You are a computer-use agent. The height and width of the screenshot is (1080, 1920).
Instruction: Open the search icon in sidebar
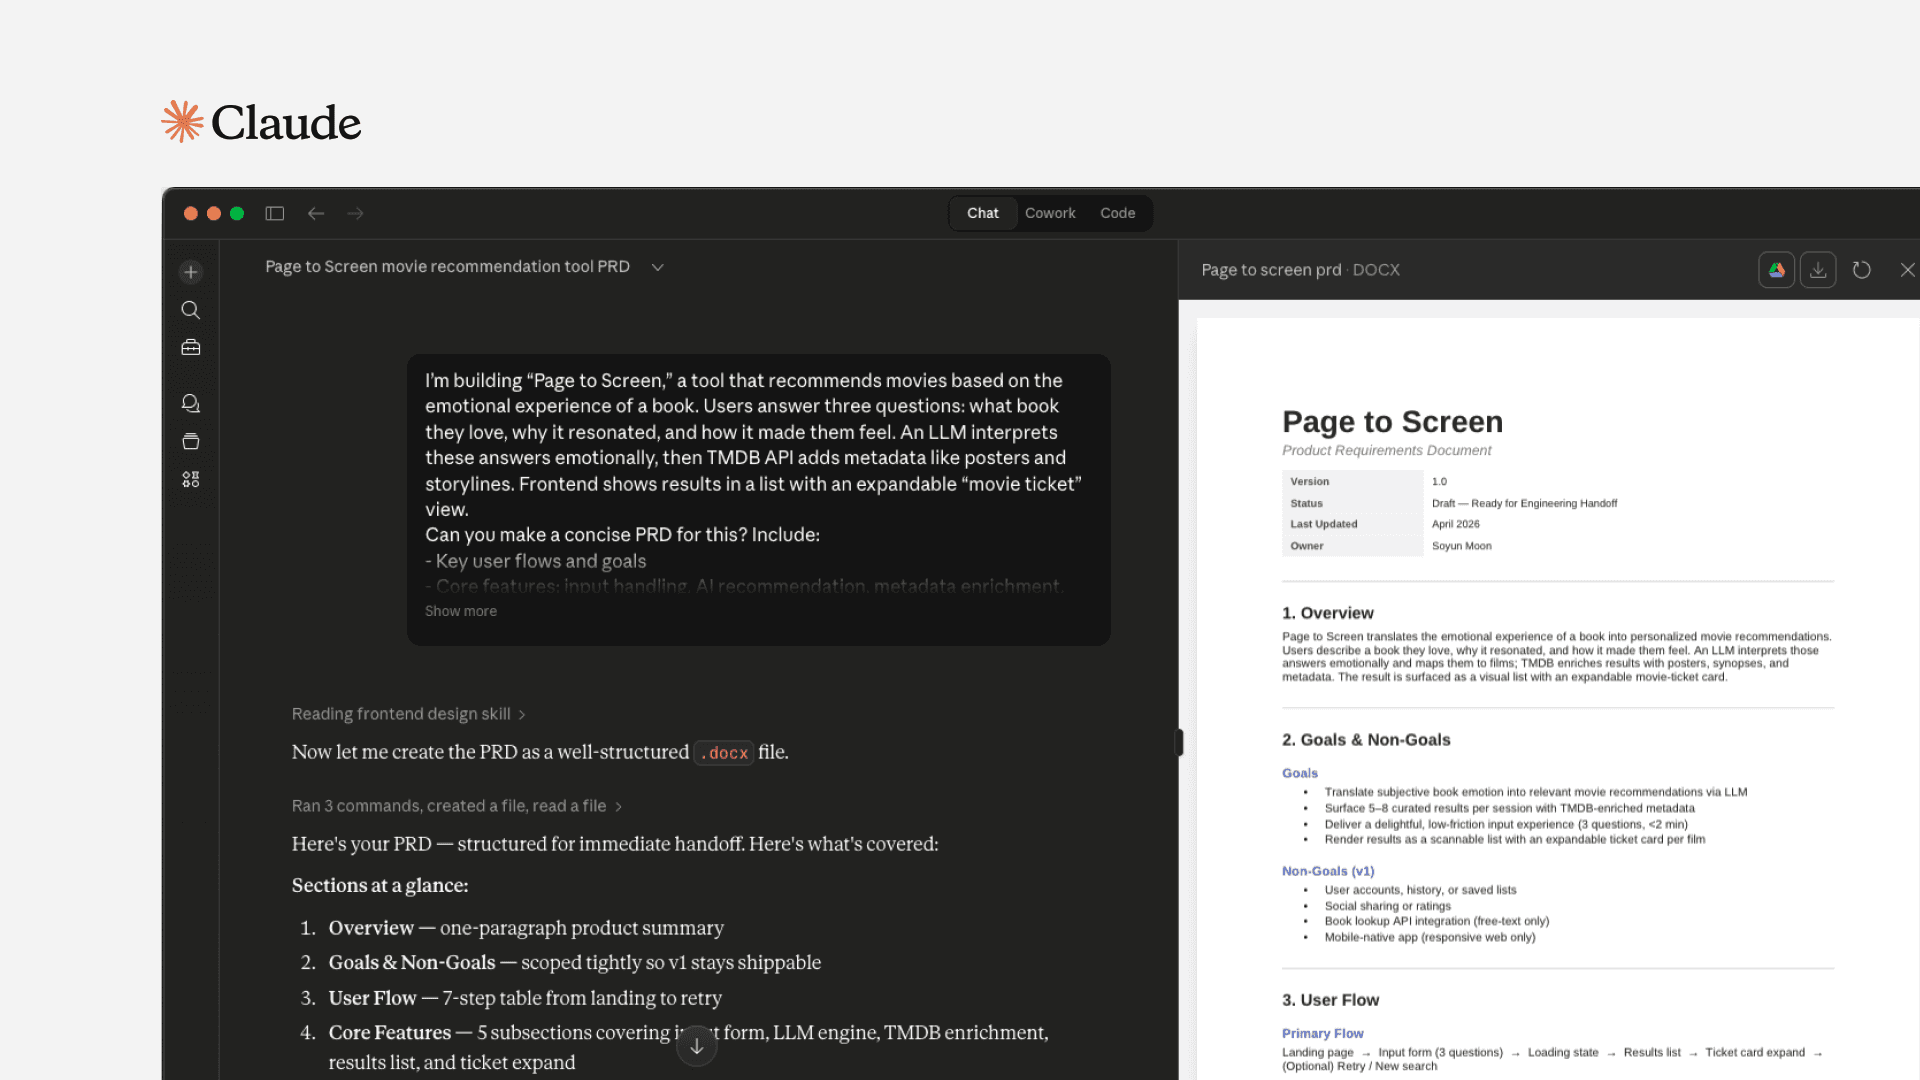191,310
